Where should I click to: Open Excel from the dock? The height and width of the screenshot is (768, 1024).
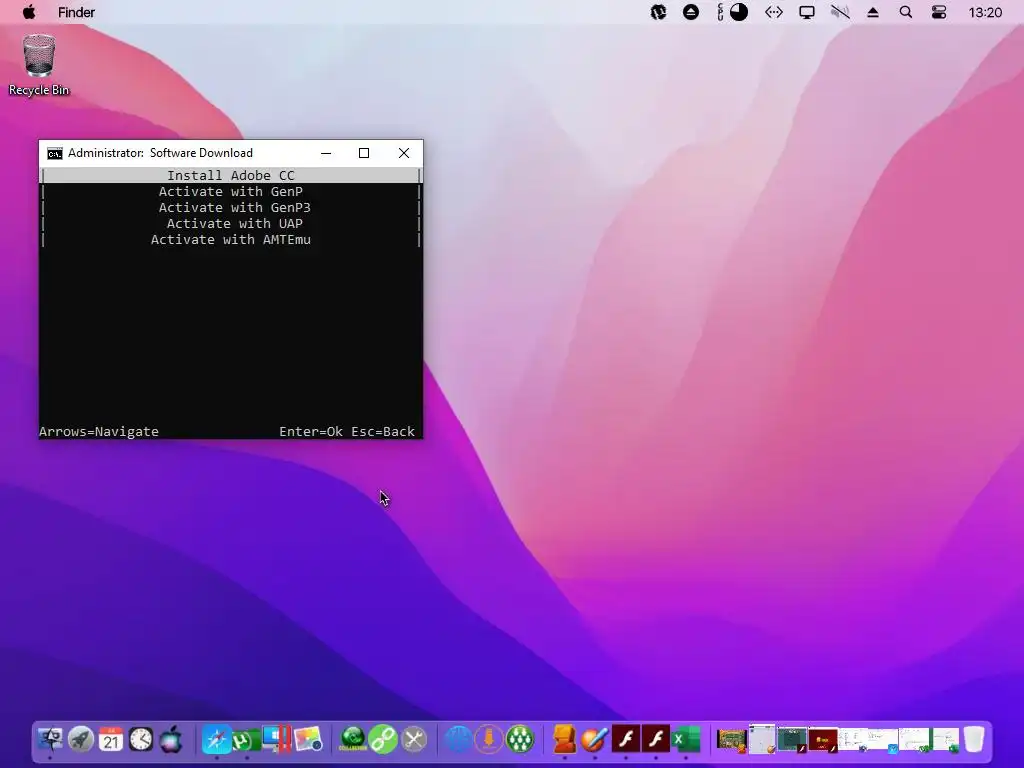[686, 739]
